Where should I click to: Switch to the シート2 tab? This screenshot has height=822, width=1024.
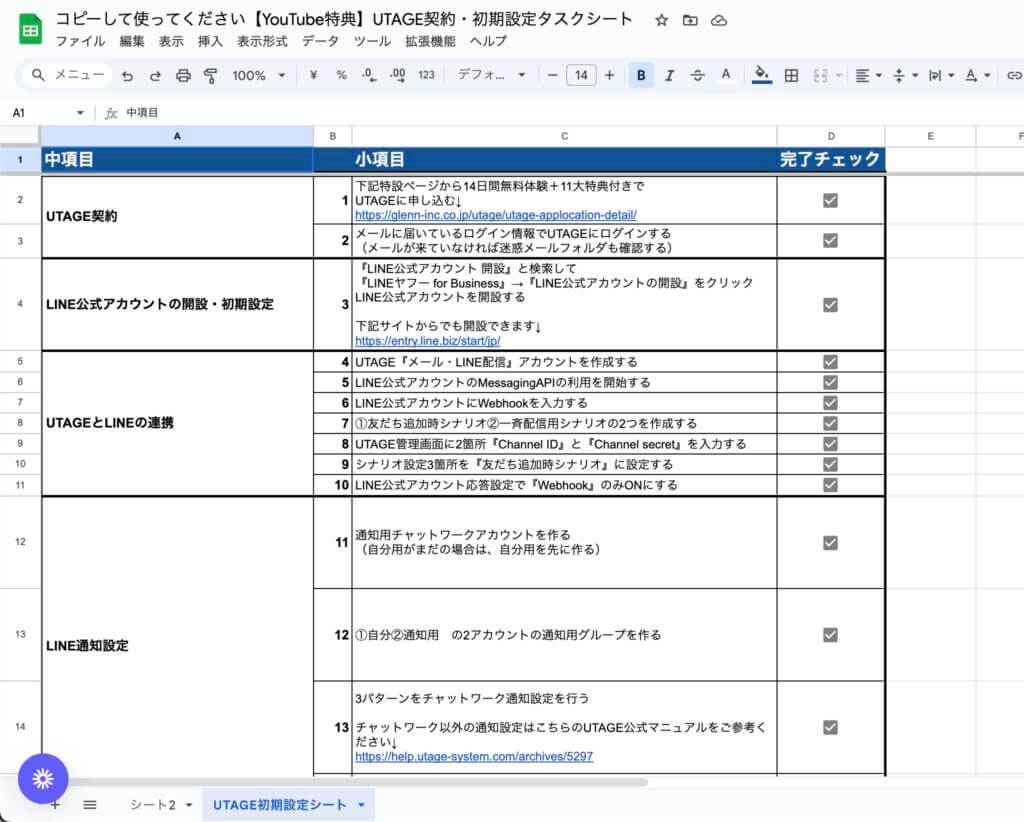click(x=152, y=805)
